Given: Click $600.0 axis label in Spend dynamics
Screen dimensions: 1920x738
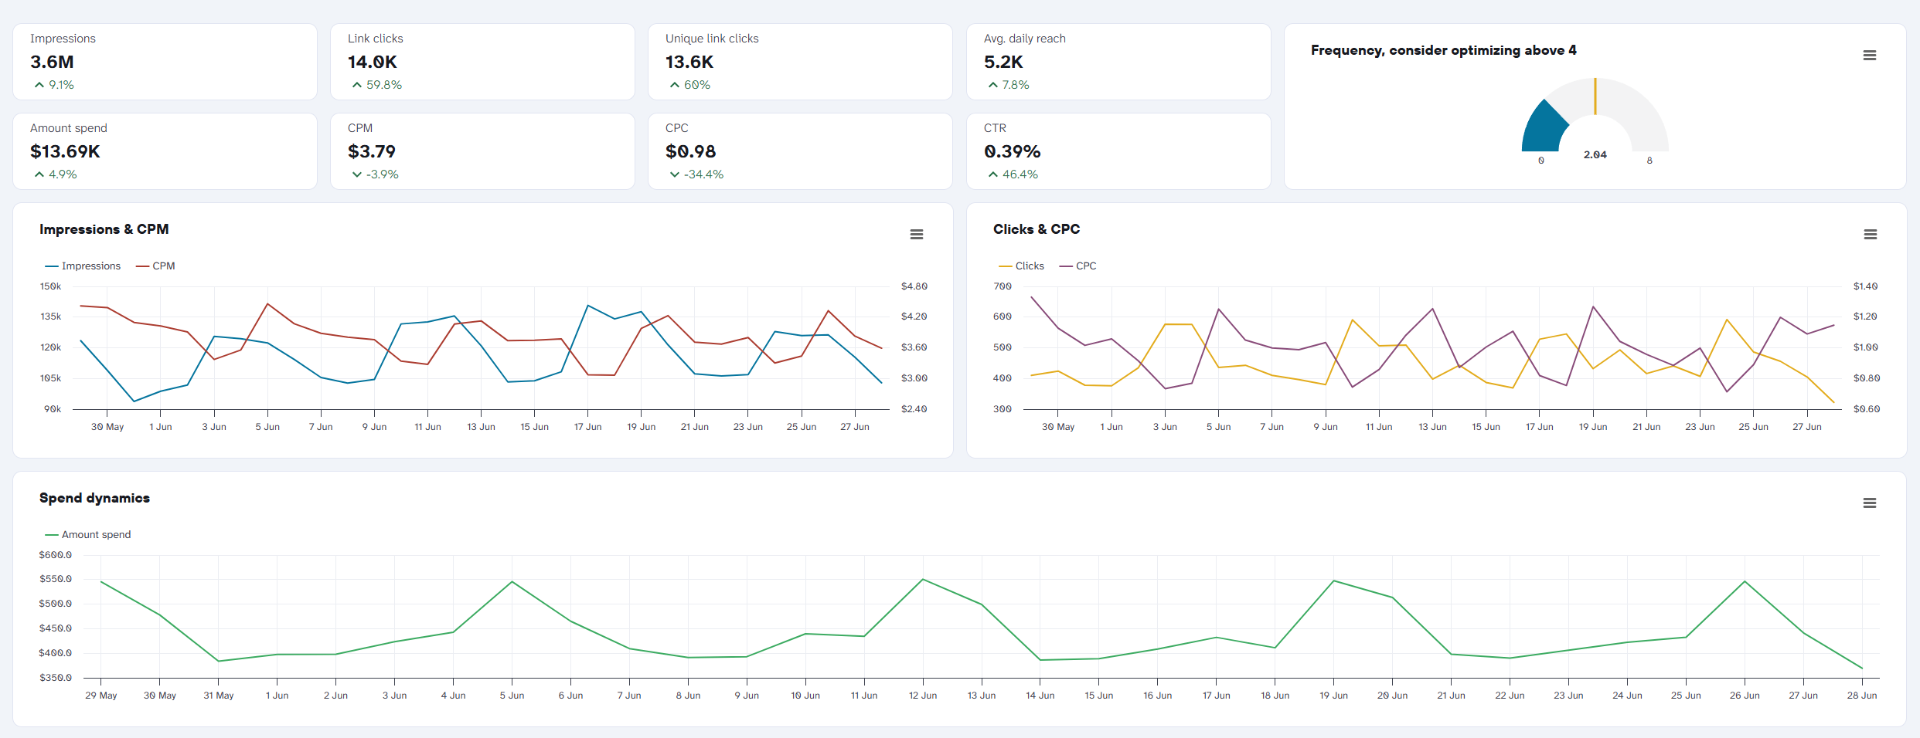Looking at the screenshot, I should (55, 555).
